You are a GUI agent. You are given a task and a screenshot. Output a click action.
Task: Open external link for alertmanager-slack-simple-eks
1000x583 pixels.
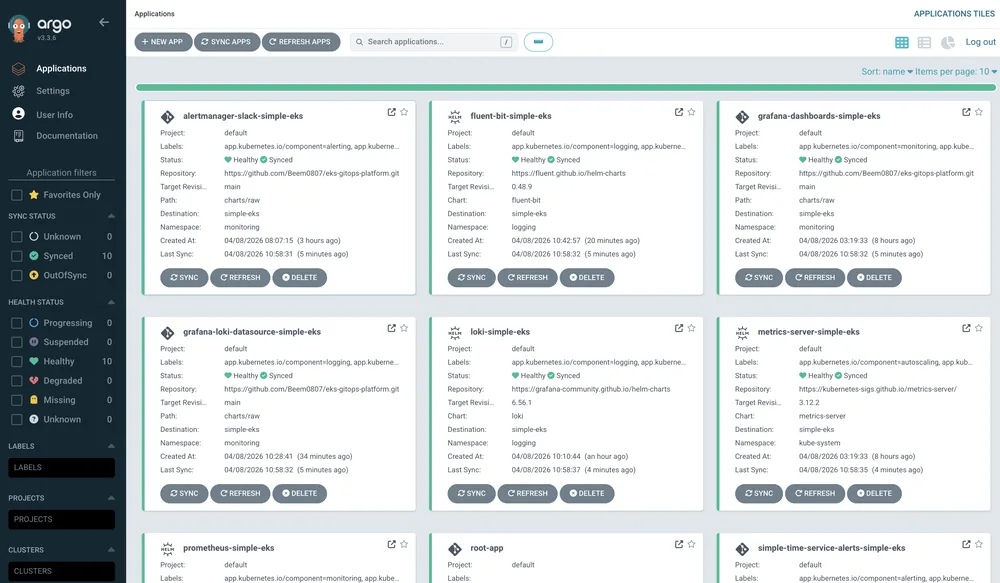coord(391,112)
